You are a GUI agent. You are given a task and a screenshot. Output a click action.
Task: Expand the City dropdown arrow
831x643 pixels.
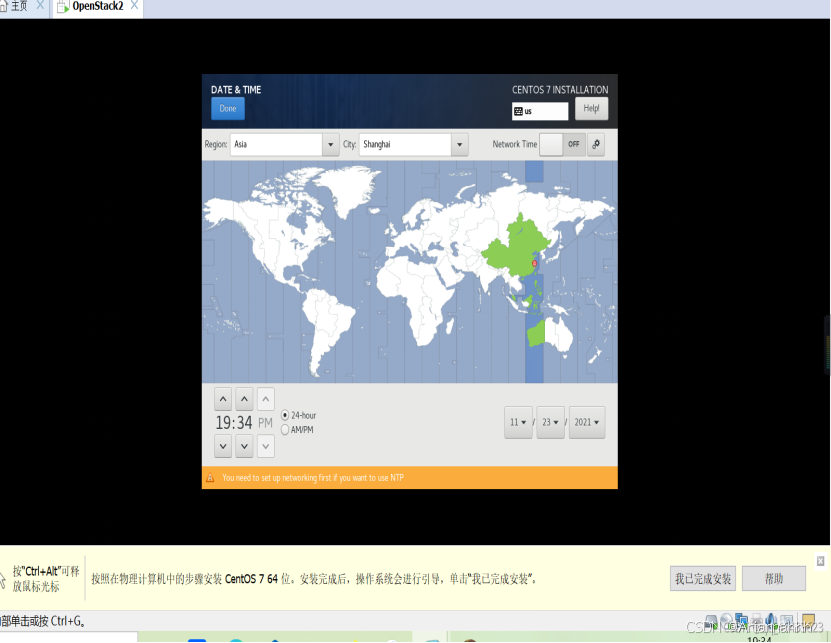point(459,144)
